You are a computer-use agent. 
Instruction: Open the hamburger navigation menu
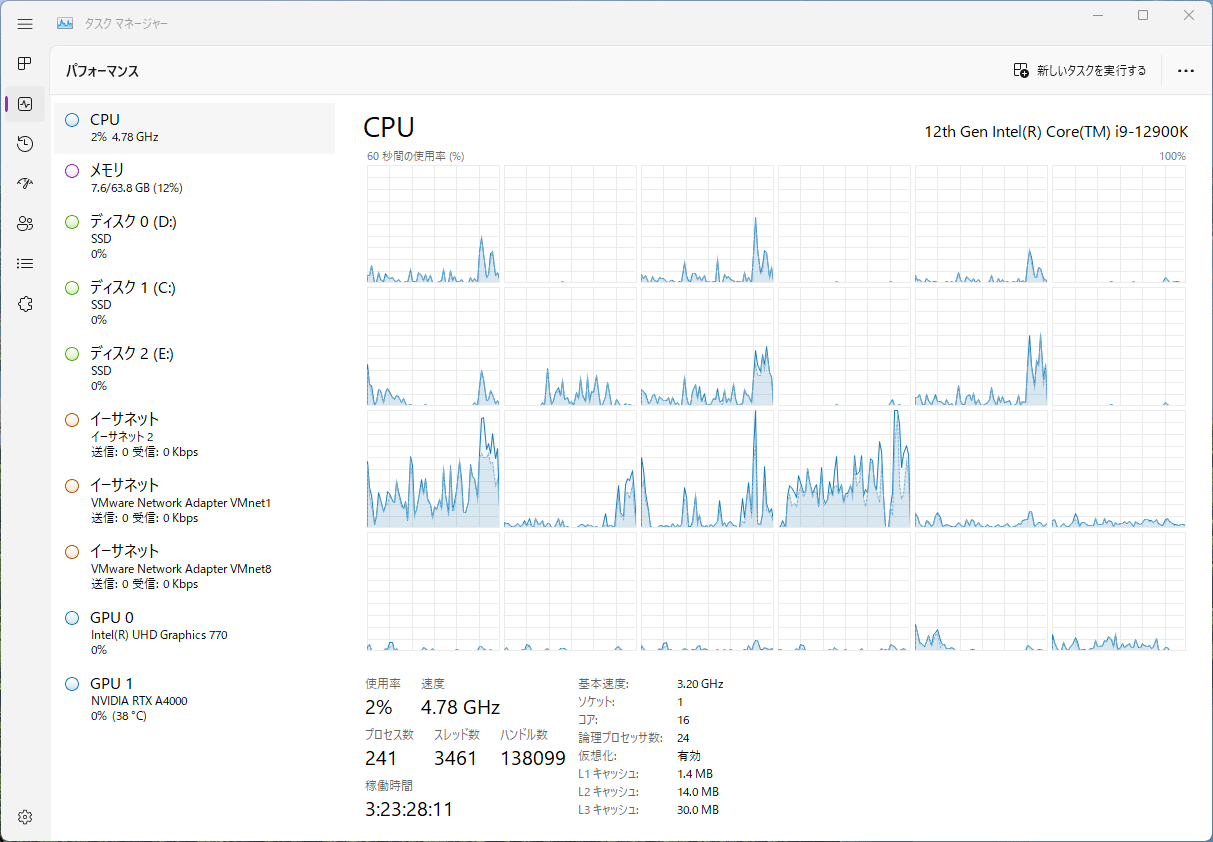[25, 24]
